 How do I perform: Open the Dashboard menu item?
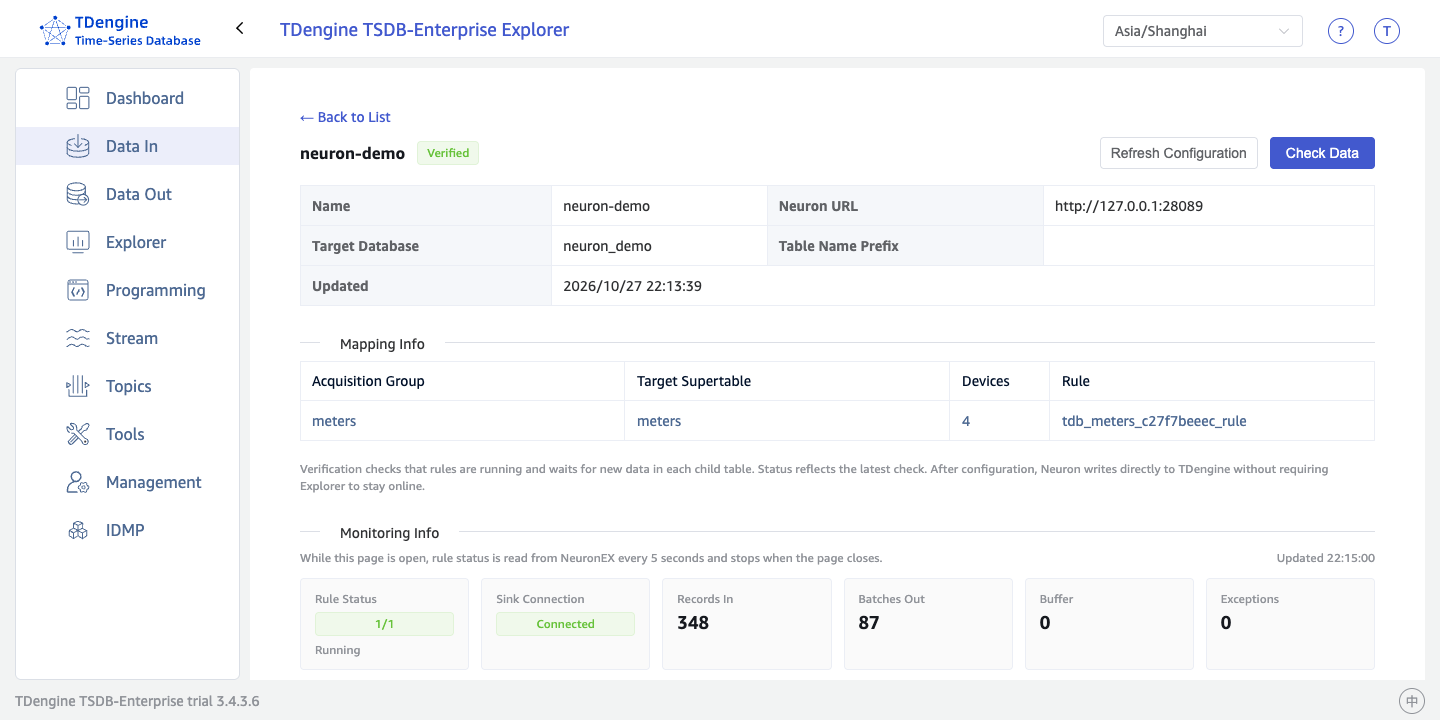coord(127,98)
